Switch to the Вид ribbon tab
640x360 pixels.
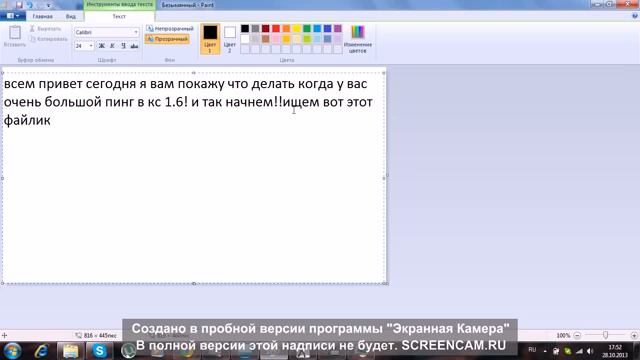71,16
